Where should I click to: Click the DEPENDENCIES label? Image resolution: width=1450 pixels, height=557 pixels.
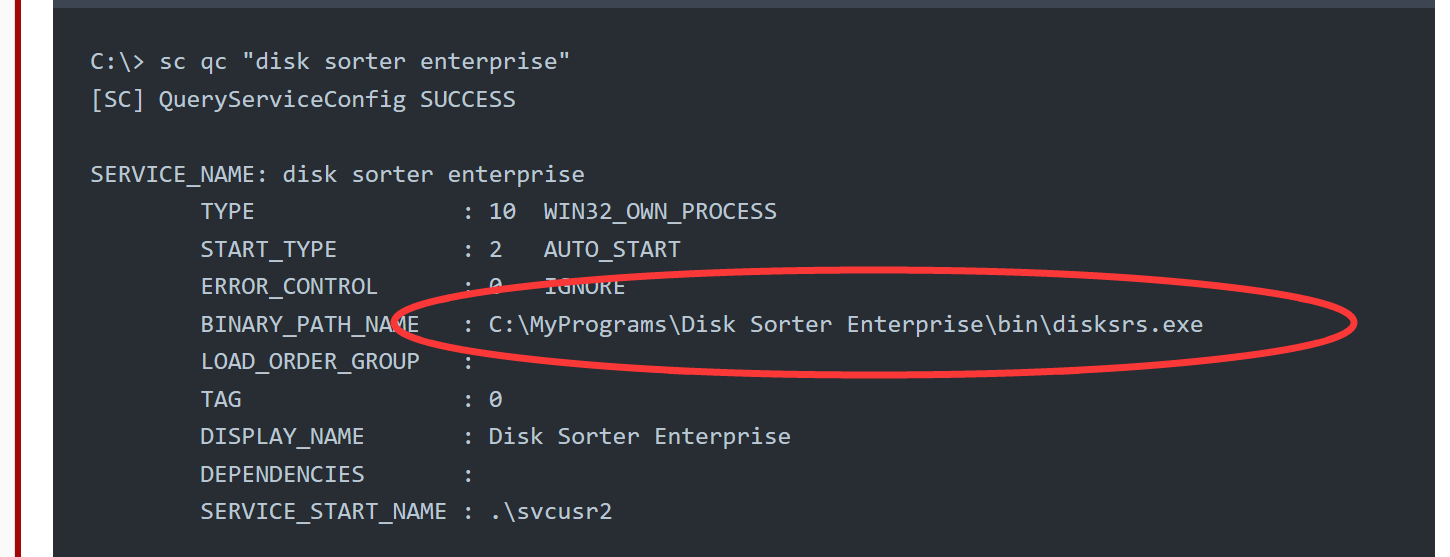tap(282, 474)
